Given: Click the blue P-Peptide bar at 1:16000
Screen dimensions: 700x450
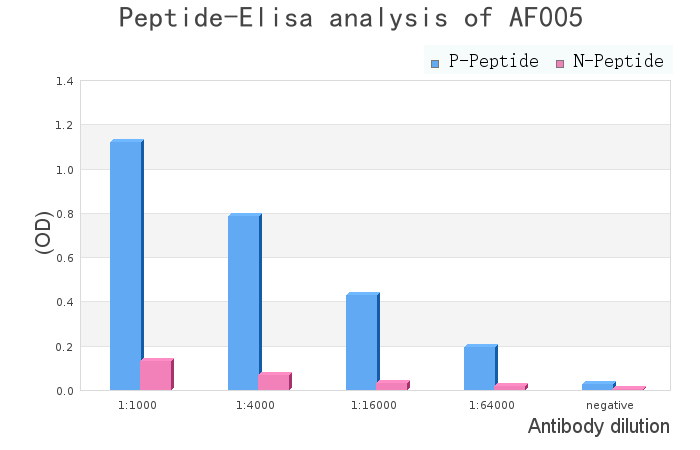Looking at the screenshot, I should pyautogui.click(x=362, y=342).
